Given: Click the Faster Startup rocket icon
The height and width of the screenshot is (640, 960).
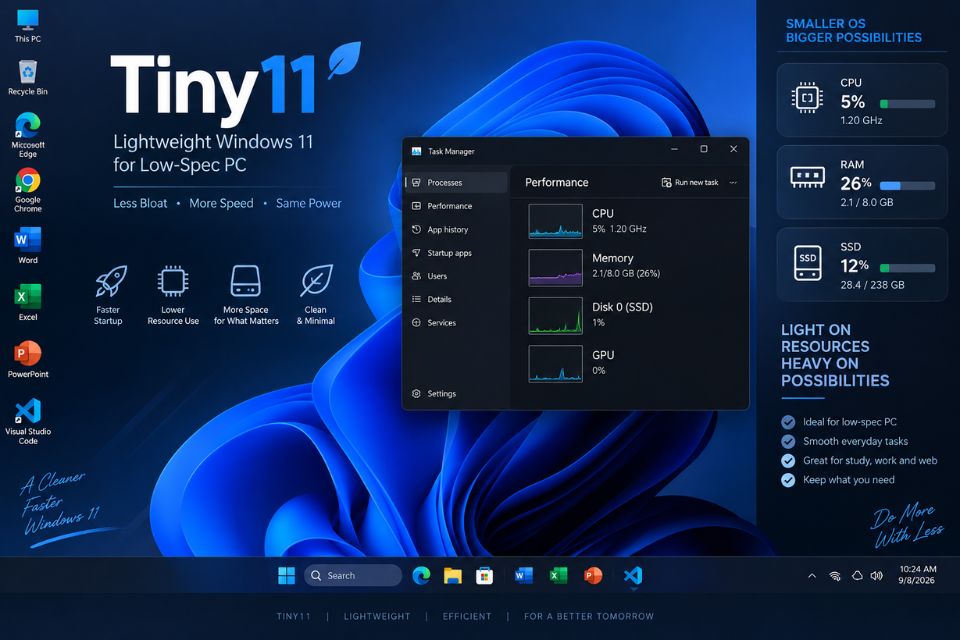Looking at the screenshot, I should (x=111, y=281).
